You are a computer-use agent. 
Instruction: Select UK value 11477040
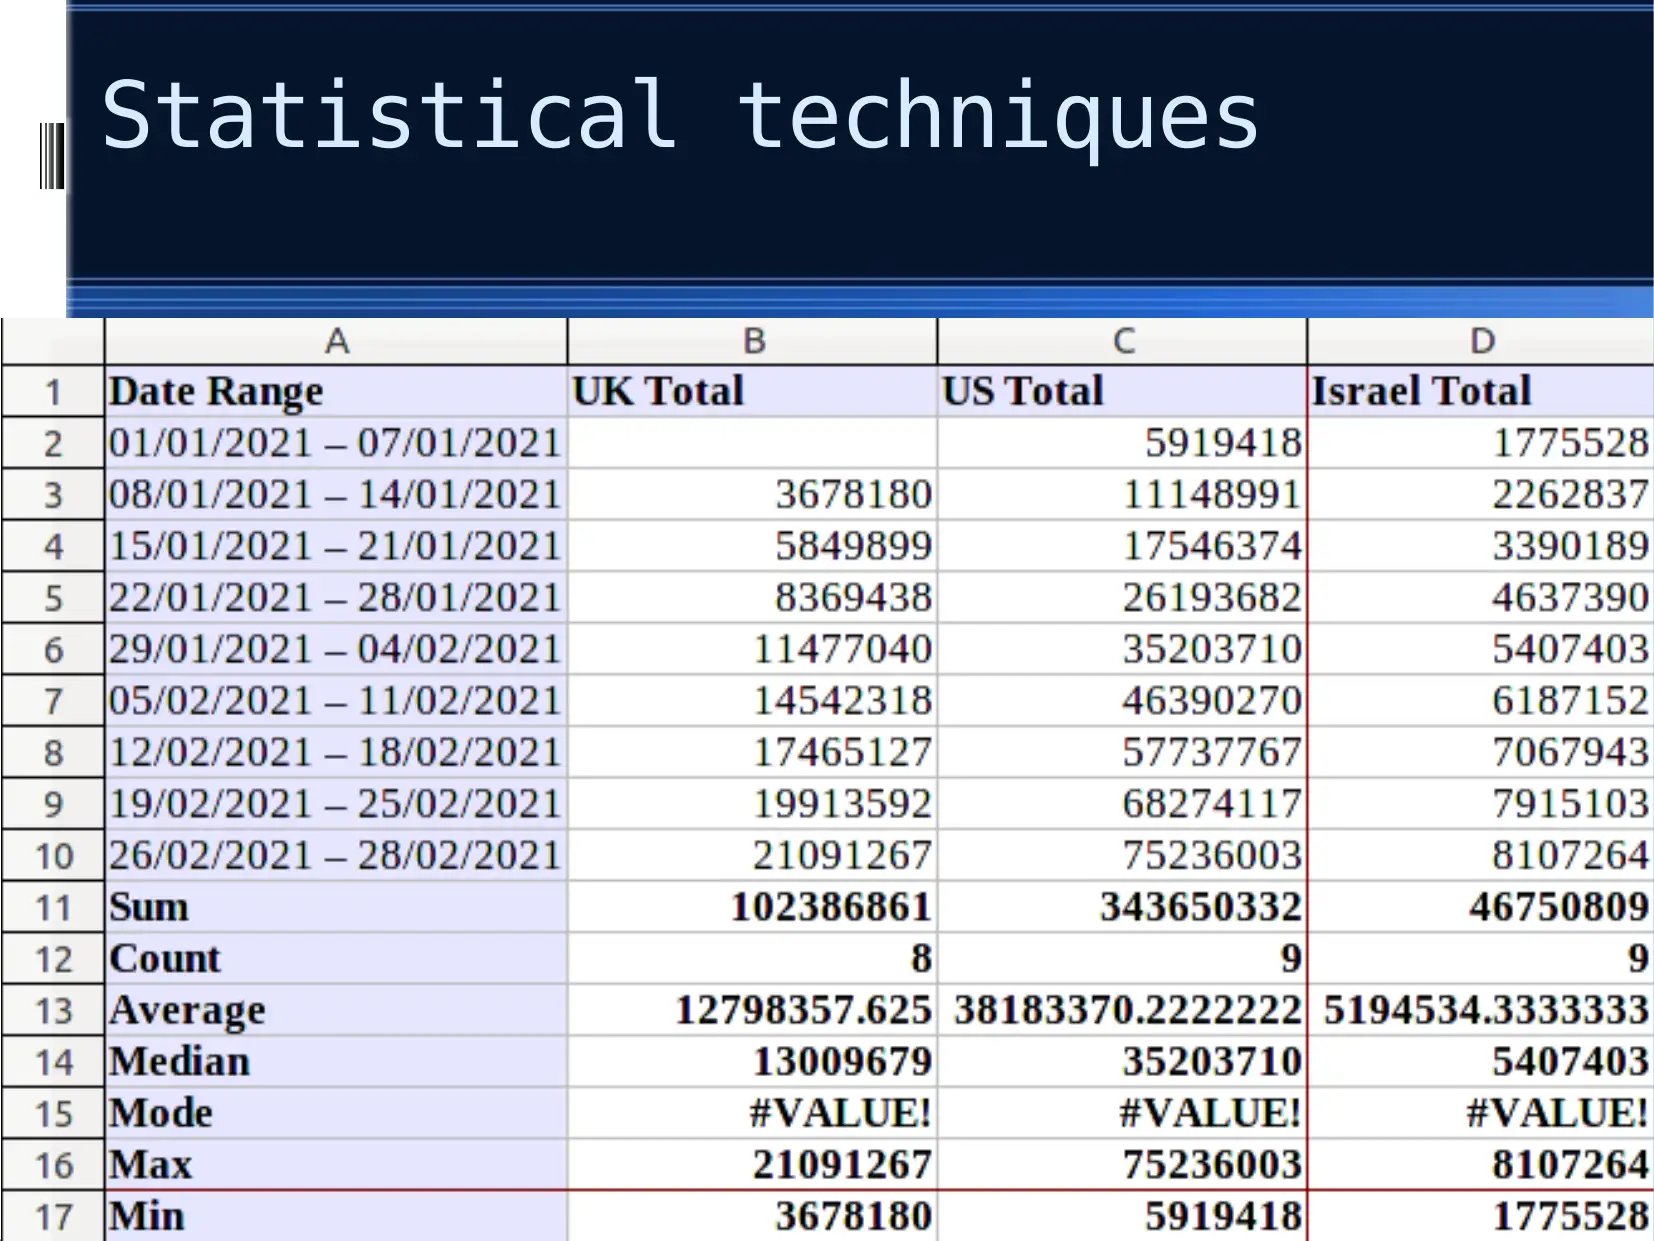click(x=752, y=650)
